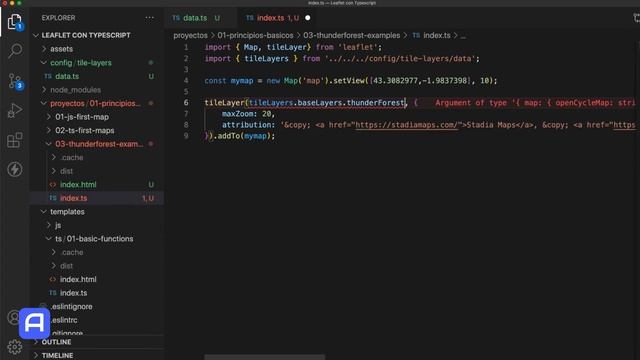Open Run and Debug view icon
640x360 pixels.
15,111
